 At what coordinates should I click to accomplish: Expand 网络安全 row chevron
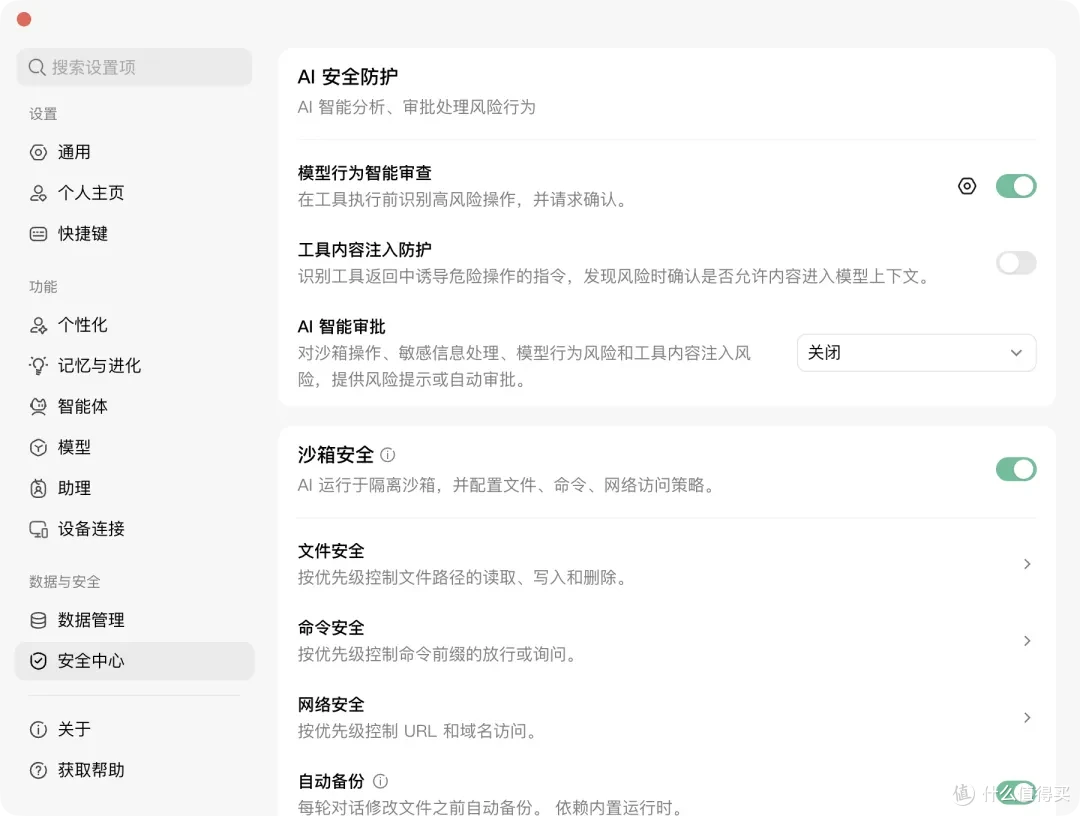(1027, 718)
